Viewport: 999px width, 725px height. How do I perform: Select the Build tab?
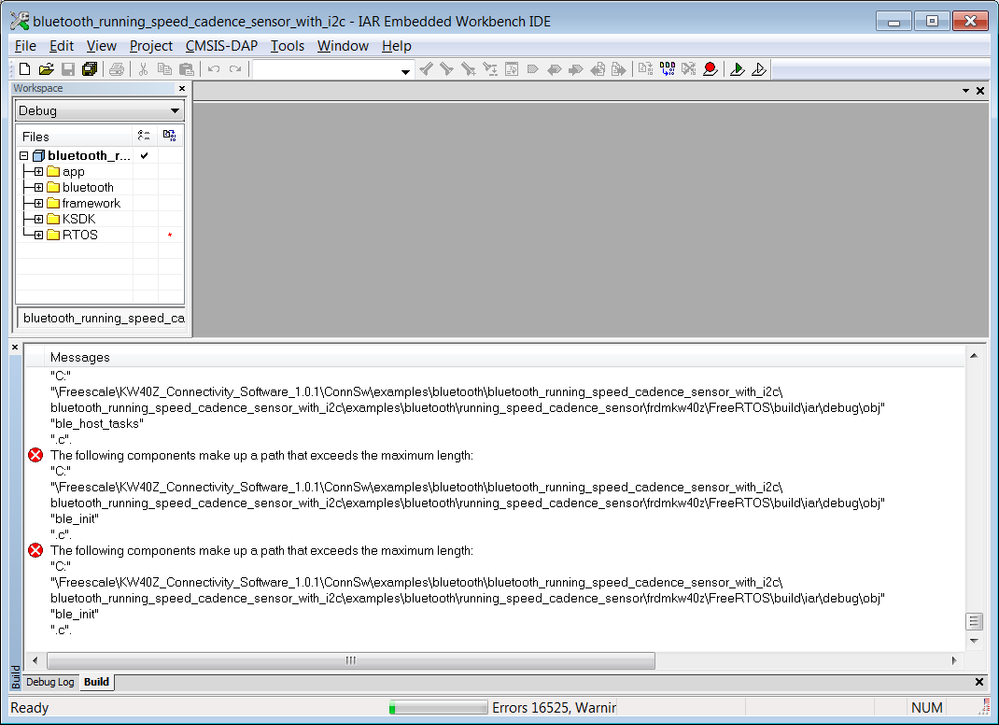(x=97, y=682)
